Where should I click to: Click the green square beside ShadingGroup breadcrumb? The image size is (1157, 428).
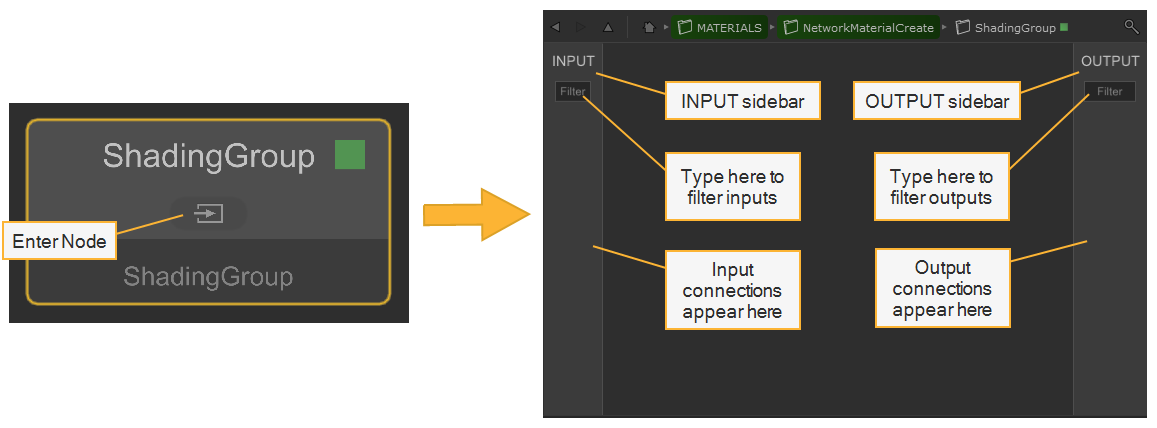click(1064, 28)
